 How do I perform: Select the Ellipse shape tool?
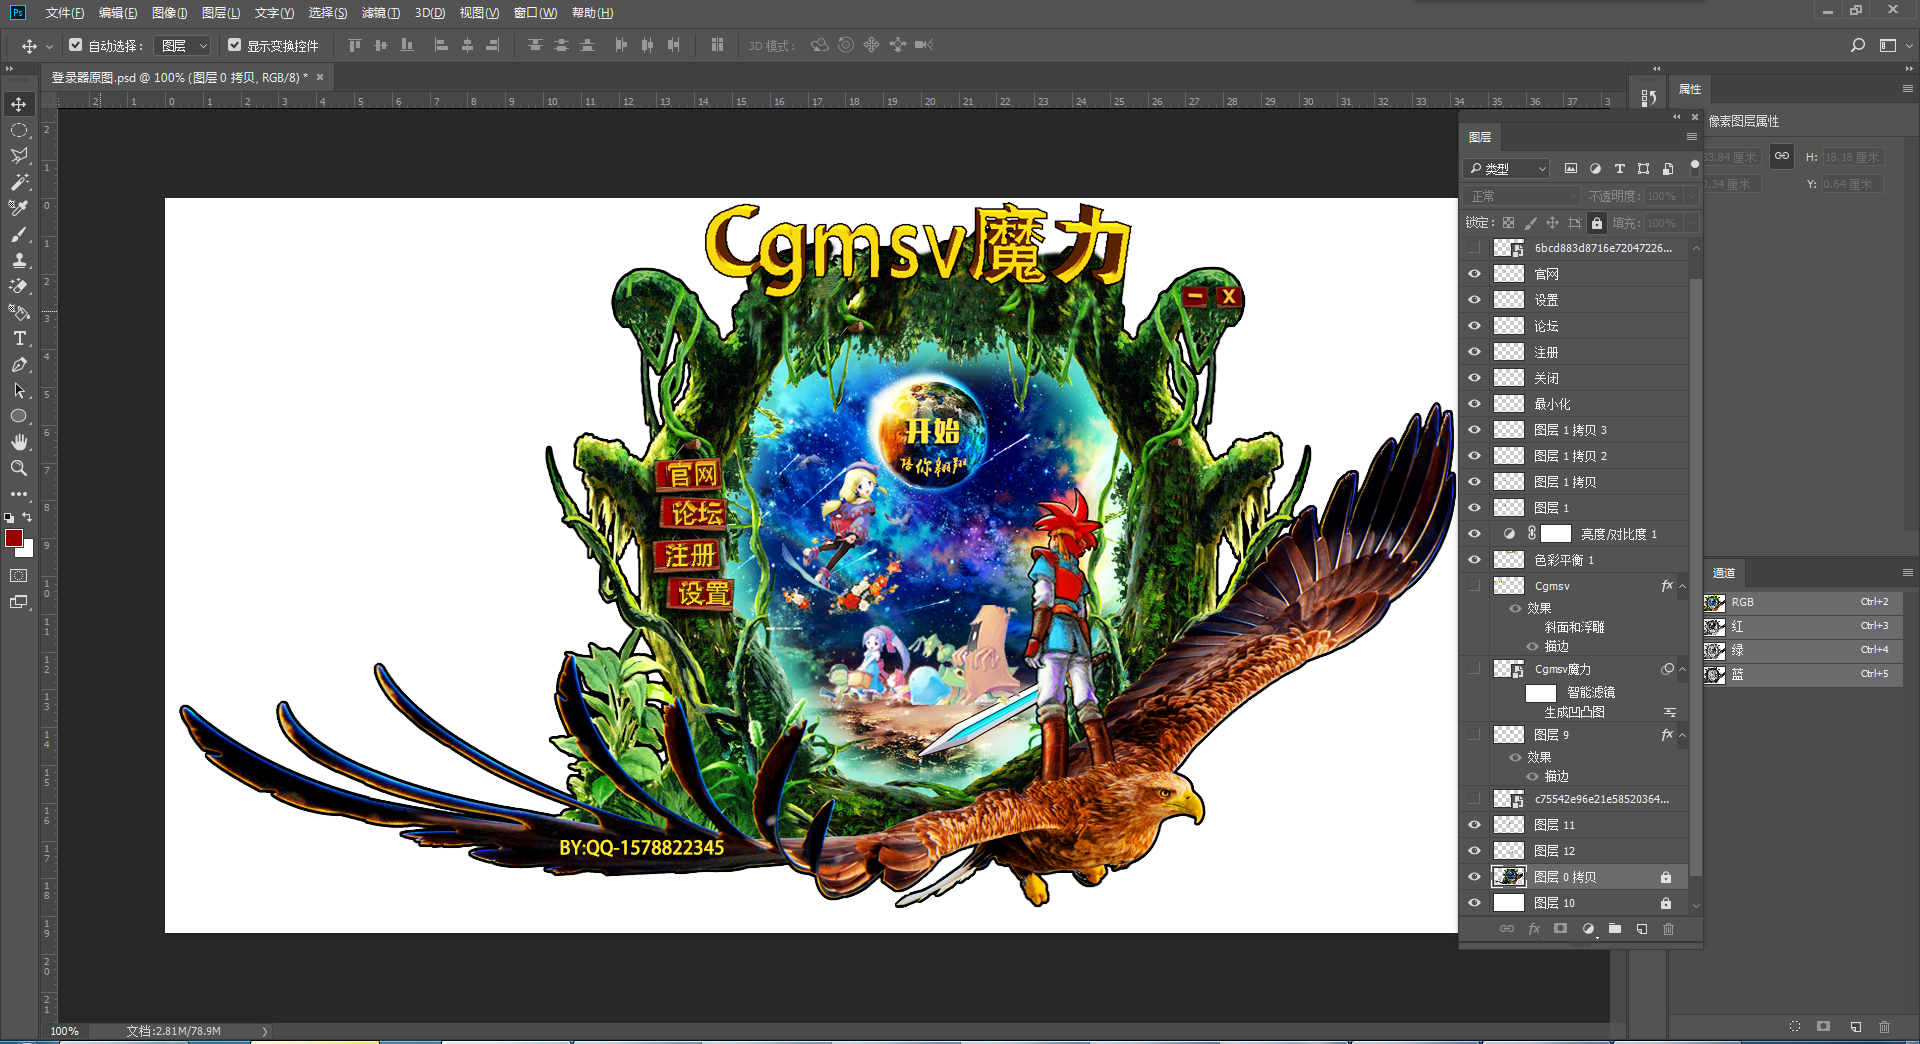pyautogui.click(x=19, y=416)
